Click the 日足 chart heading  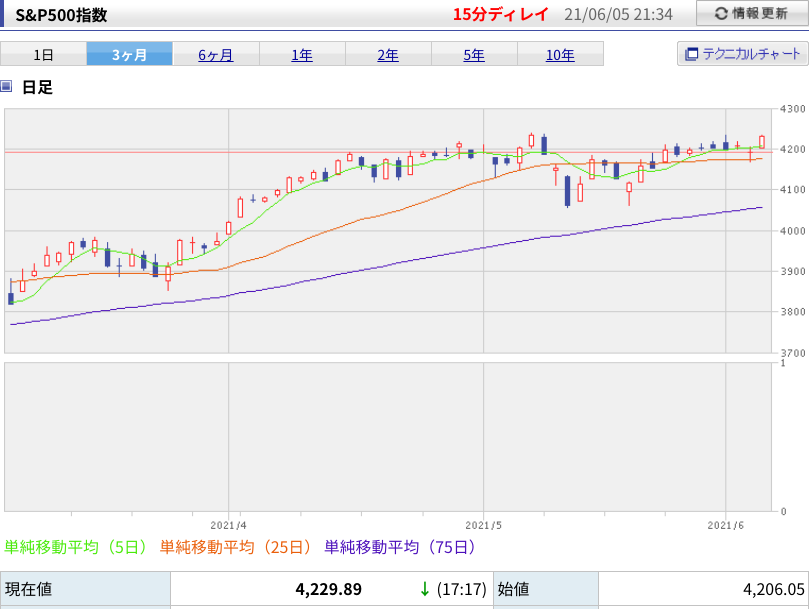[x=37, y=87]
